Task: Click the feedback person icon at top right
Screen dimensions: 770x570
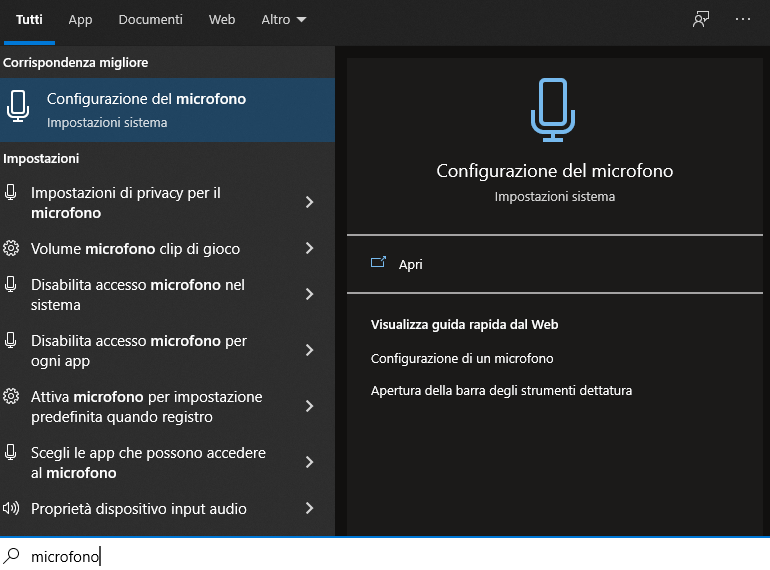Action: (701, 20)
